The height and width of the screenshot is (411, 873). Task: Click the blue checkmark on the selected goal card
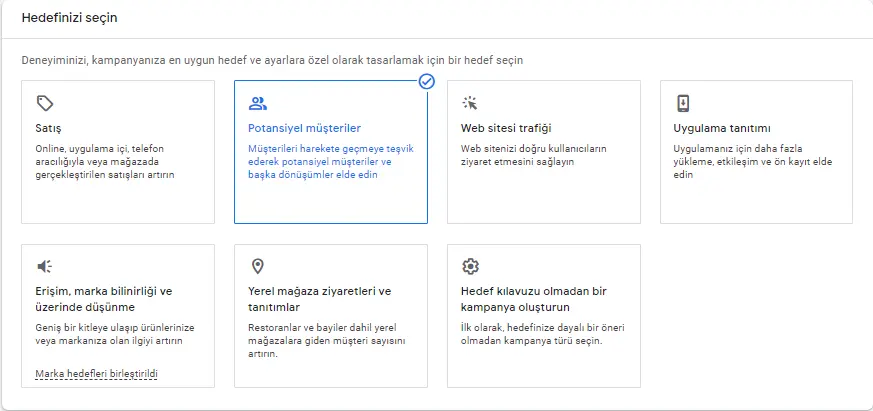click(x=426, y=82)
